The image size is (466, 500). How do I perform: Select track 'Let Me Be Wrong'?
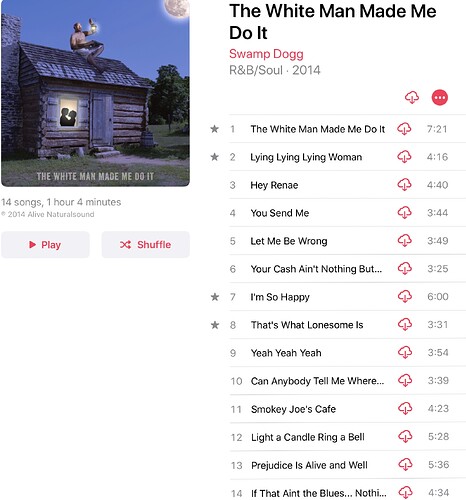click(x=348, y=241)
